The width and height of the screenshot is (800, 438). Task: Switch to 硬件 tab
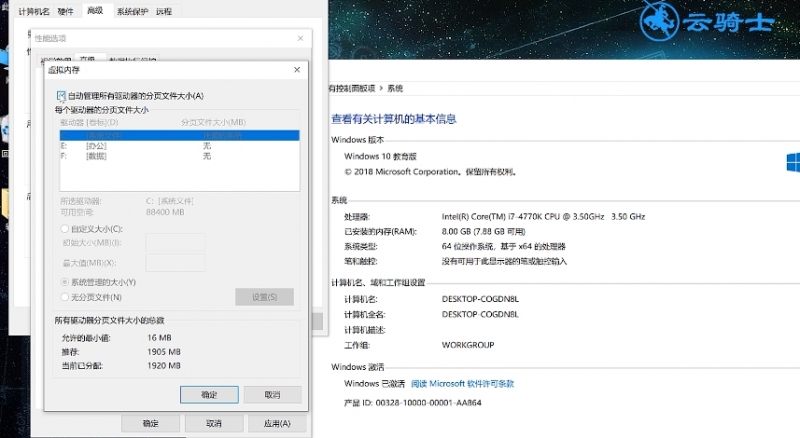pyautogui.click(x=65, y=11)
